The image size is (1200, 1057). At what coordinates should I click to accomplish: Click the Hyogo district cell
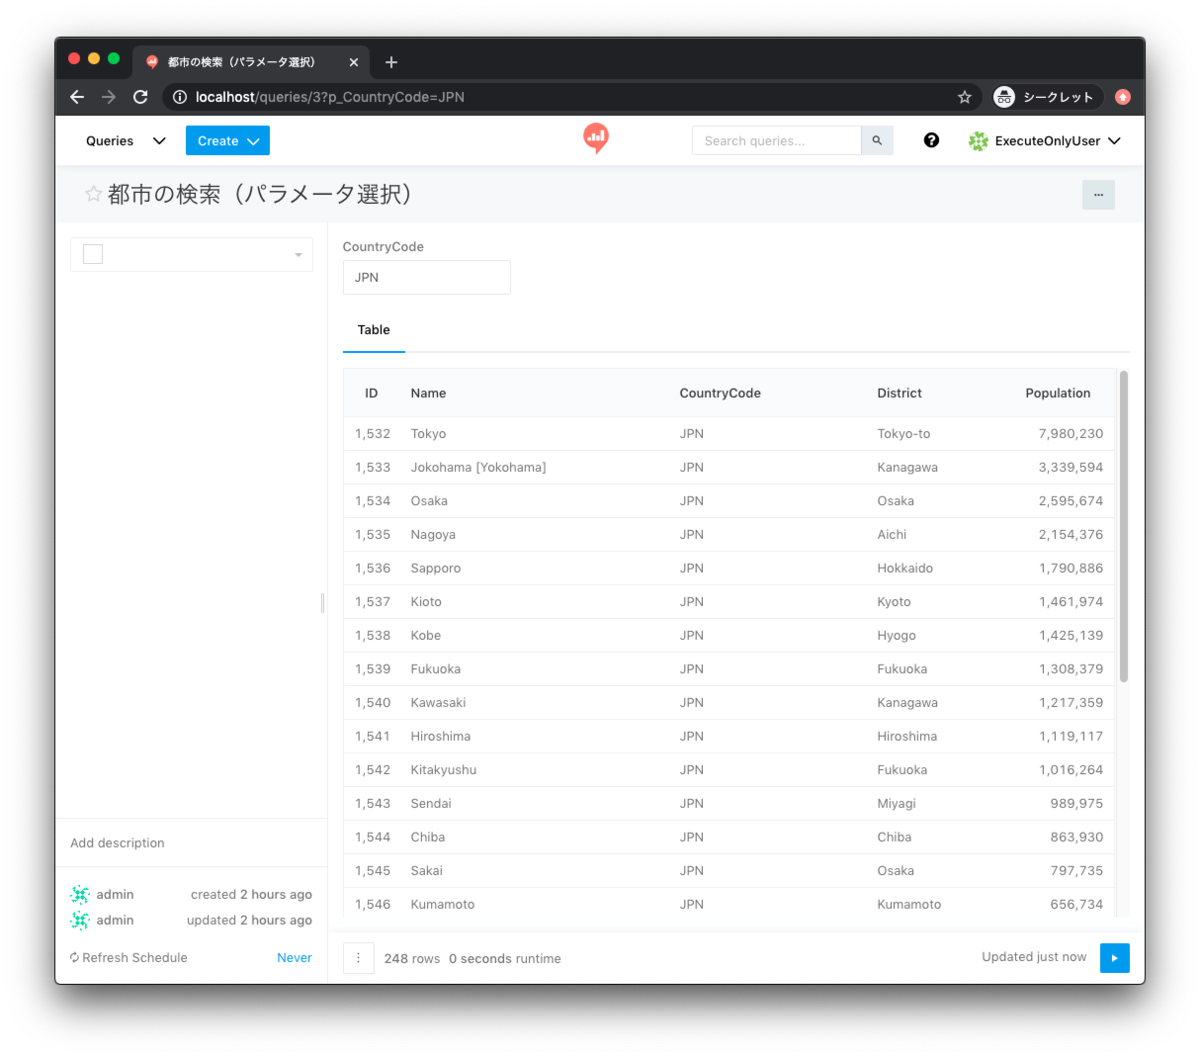pos(897,635)
